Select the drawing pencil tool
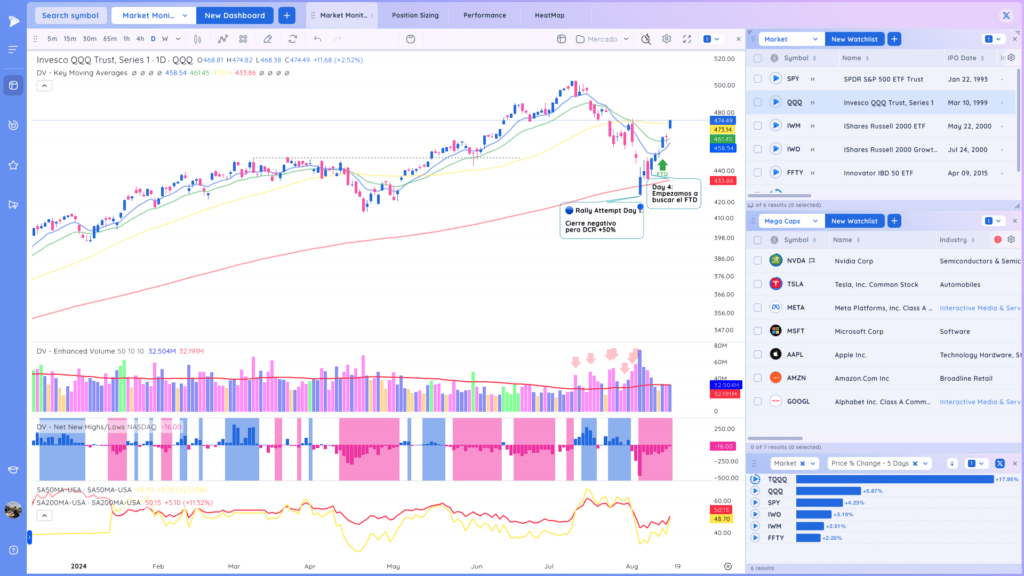1024x576 pixels. [268, 39]
